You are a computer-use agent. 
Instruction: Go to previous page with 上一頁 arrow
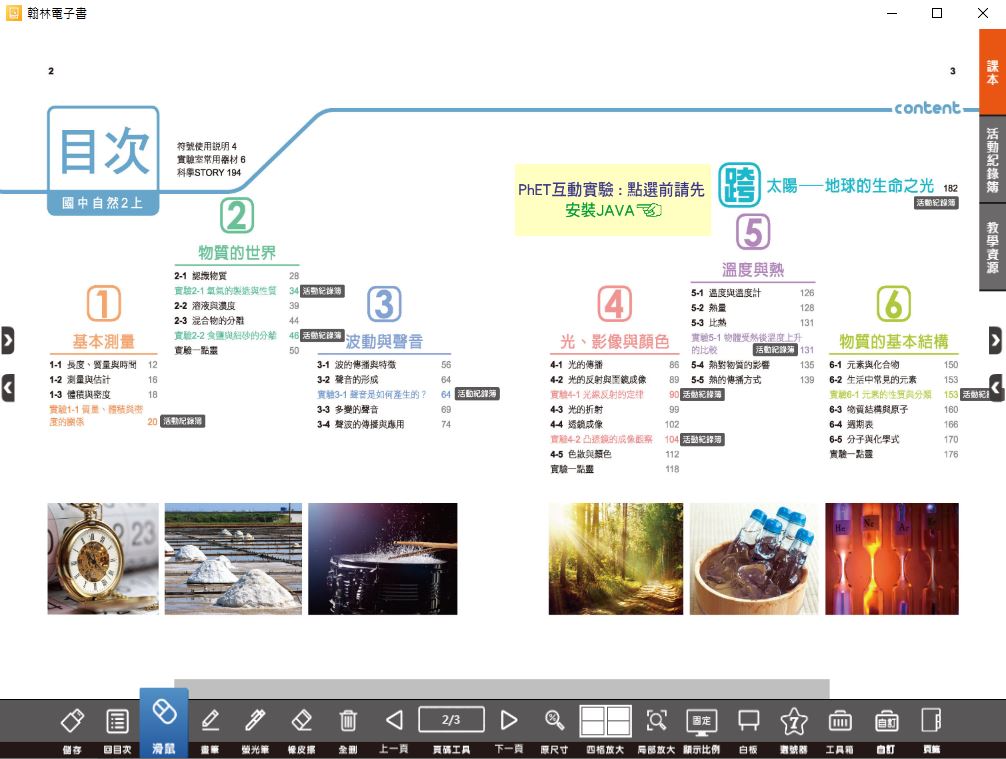coord(394,720)
